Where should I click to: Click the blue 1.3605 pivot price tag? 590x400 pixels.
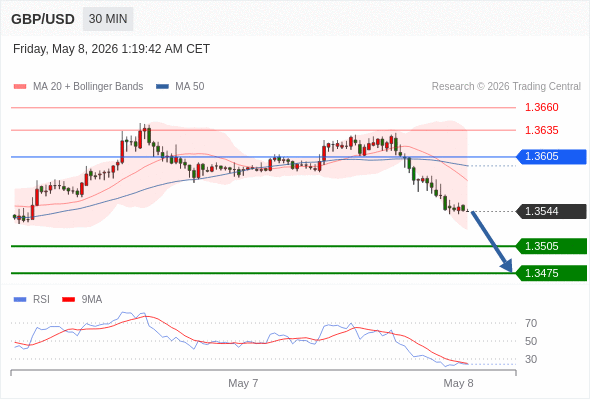point(551,157)
